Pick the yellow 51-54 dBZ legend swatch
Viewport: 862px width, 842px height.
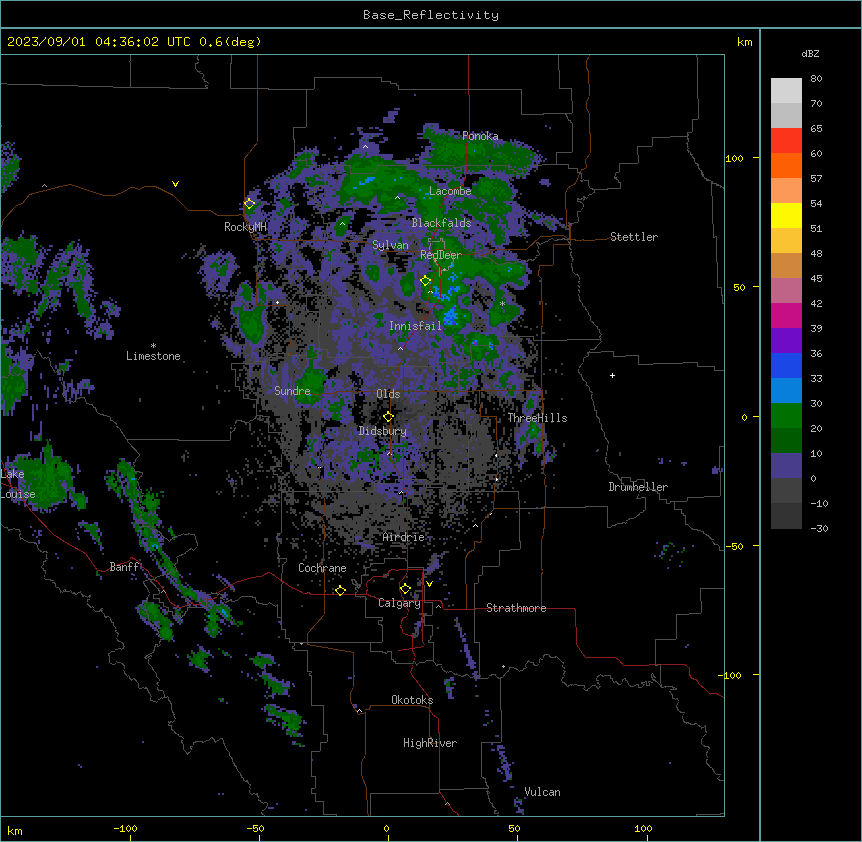(786, 215)
